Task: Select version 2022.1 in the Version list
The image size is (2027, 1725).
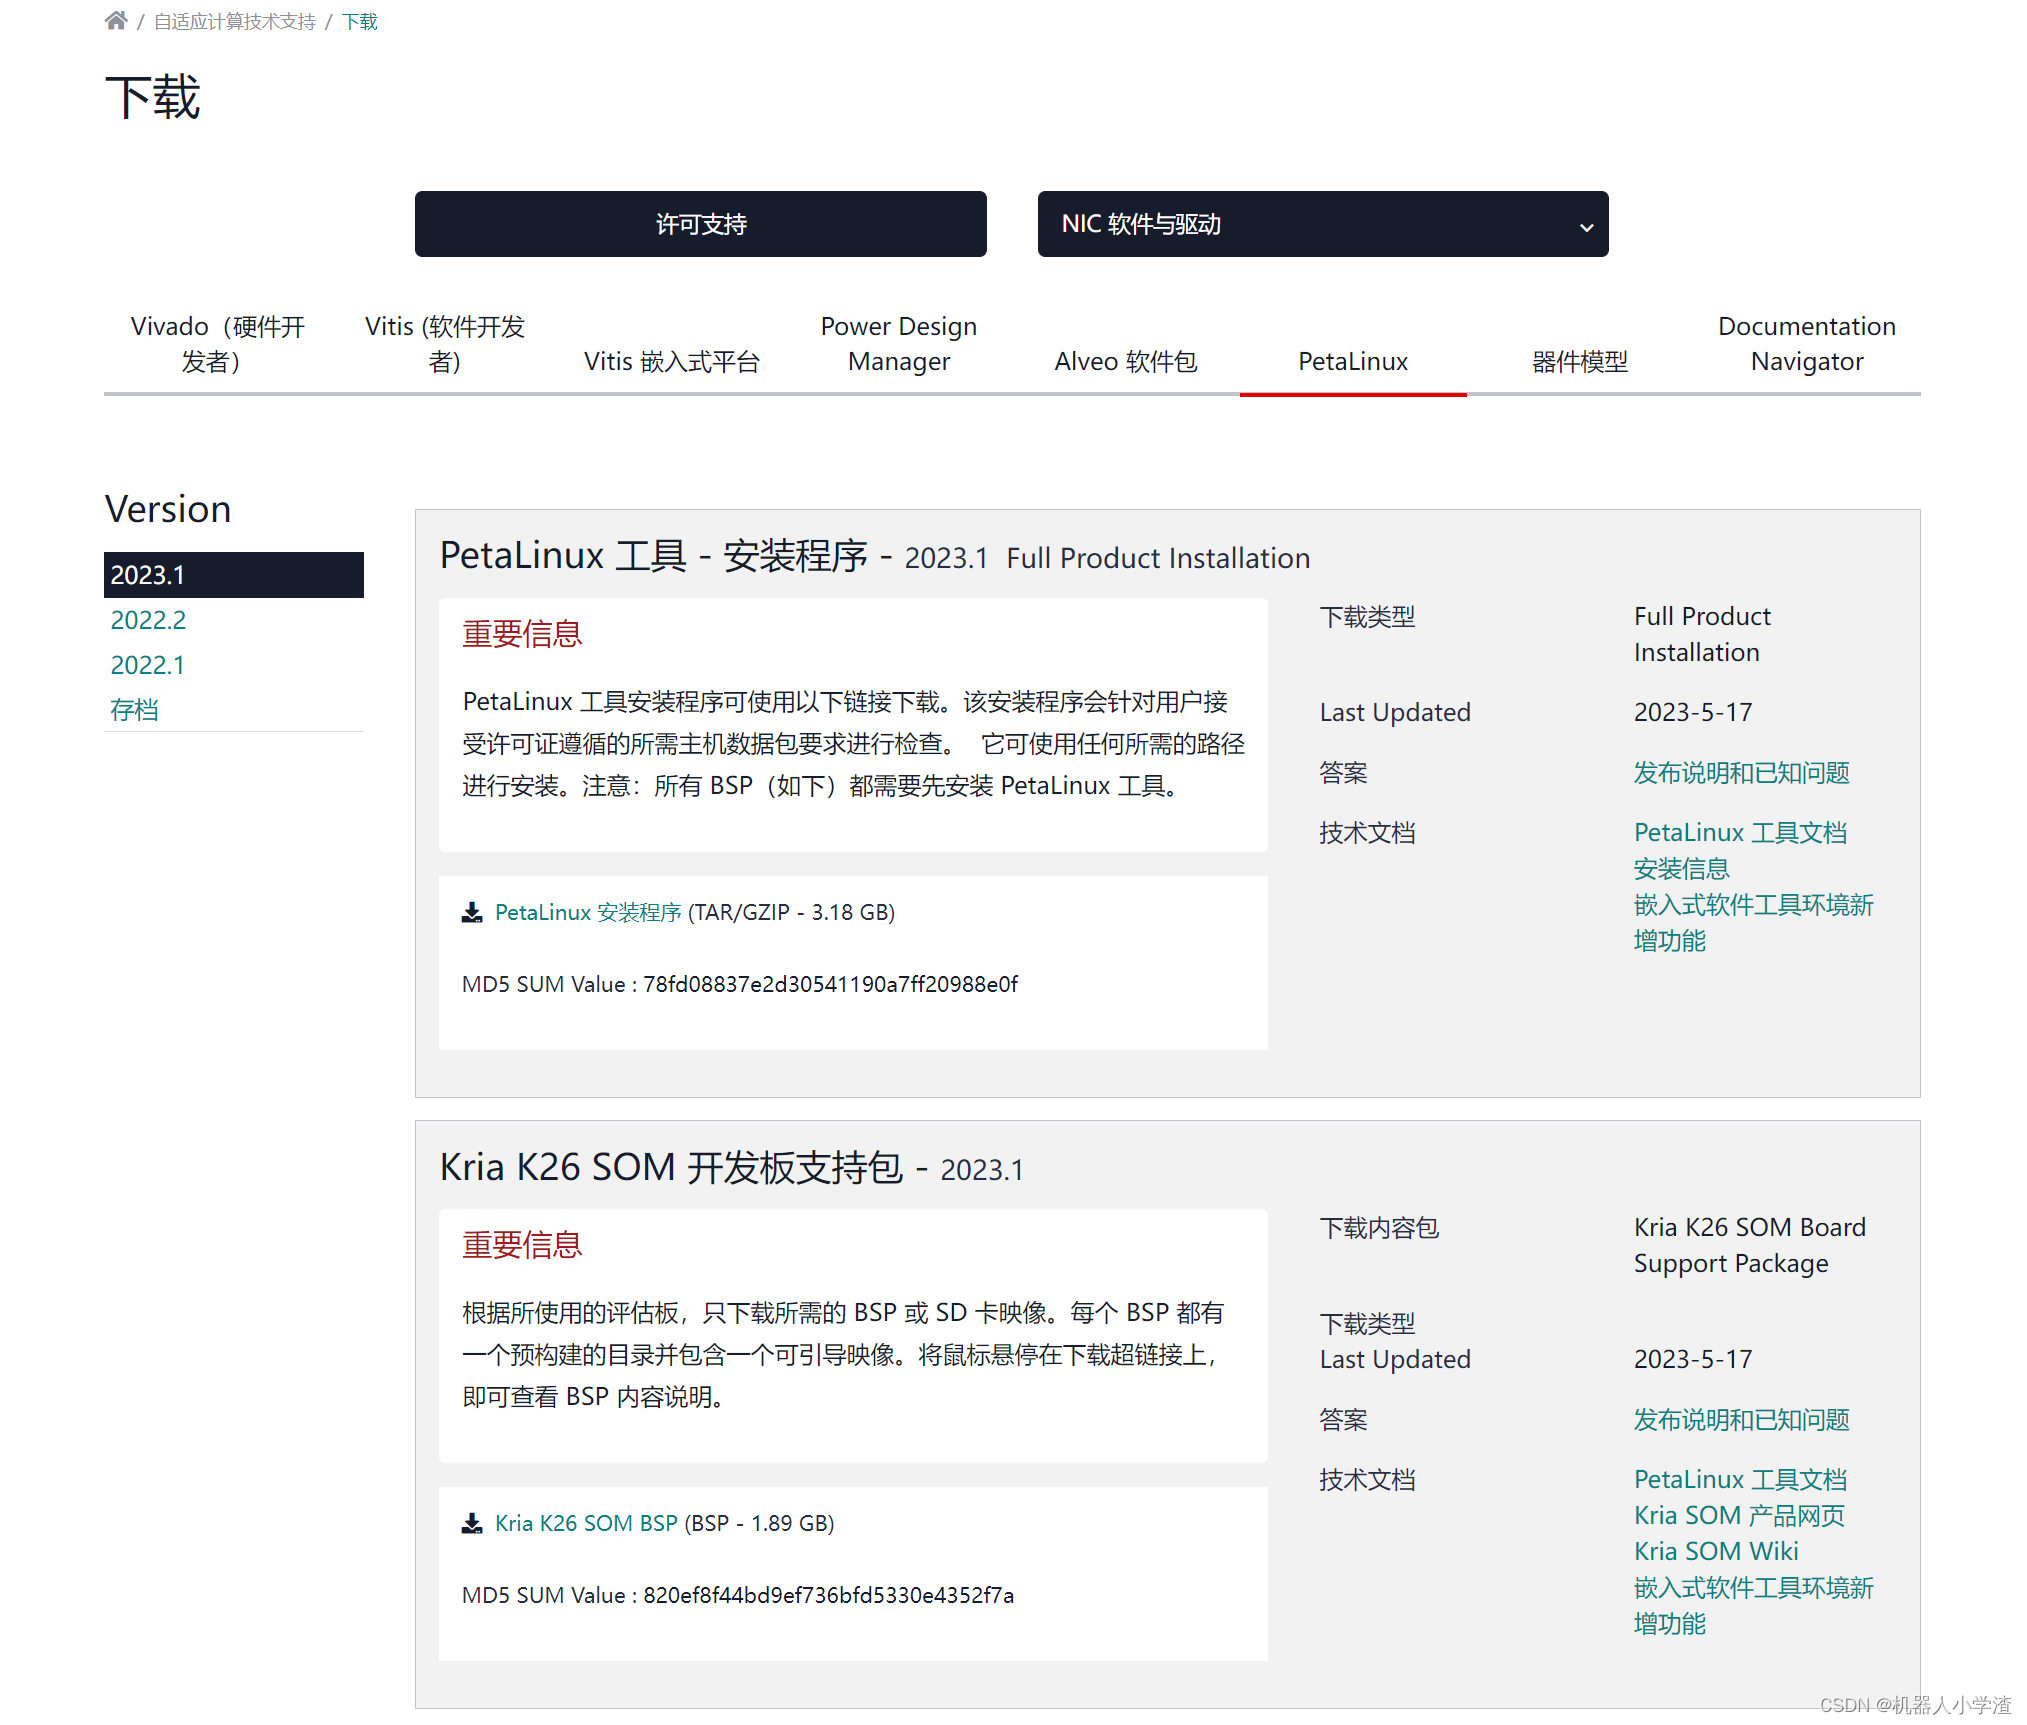Action: (x=147, y=664)
